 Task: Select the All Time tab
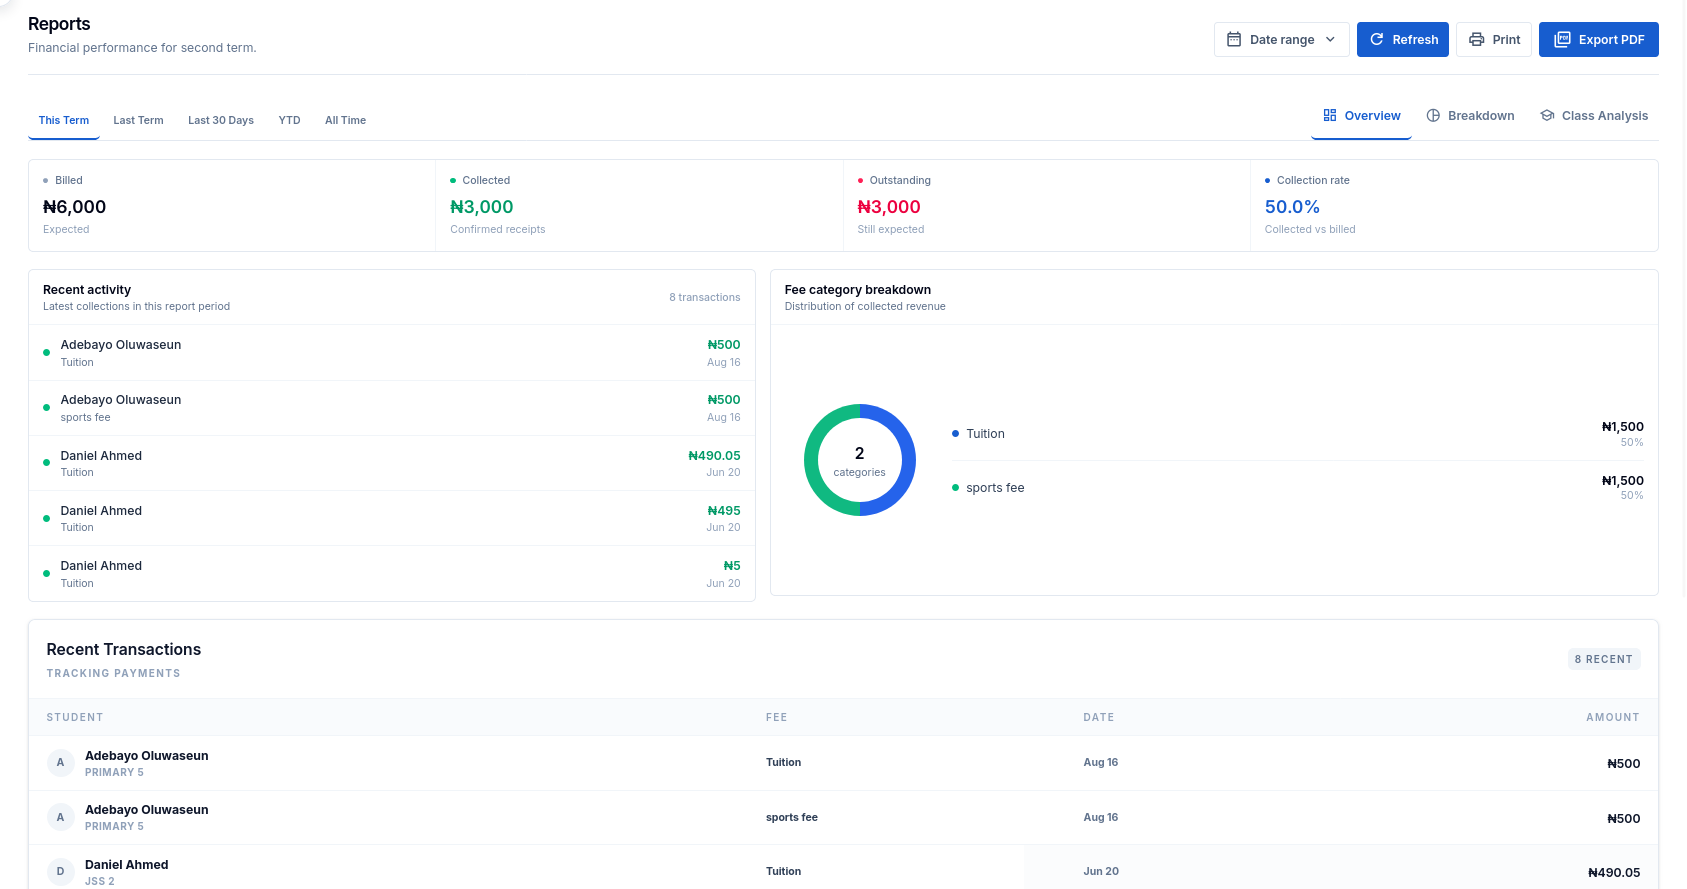(x=345, y=120)
